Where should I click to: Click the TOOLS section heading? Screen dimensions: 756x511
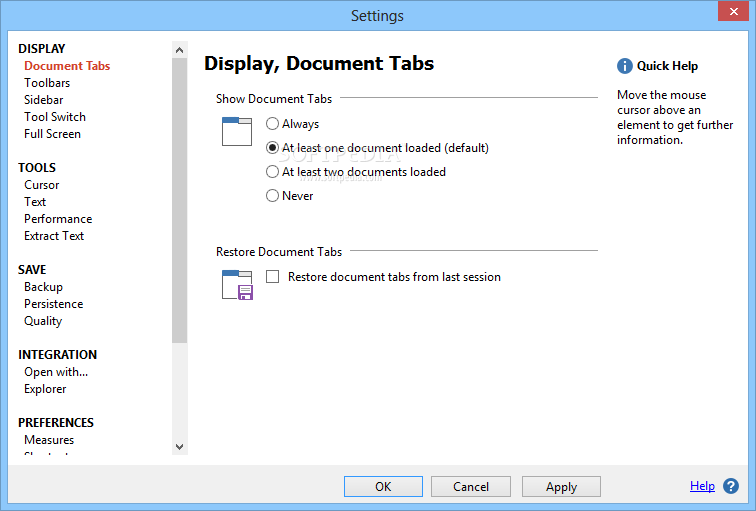tap(37, 168)
